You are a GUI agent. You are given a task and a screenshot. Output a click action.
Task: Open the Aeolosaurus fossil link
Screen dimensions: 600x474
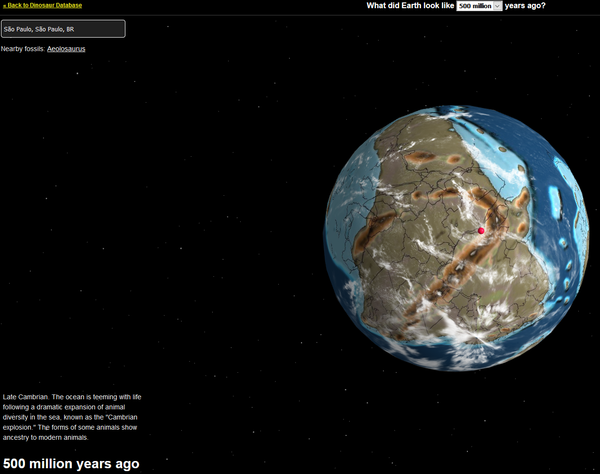pyautogui.click(x=66, y=48)
